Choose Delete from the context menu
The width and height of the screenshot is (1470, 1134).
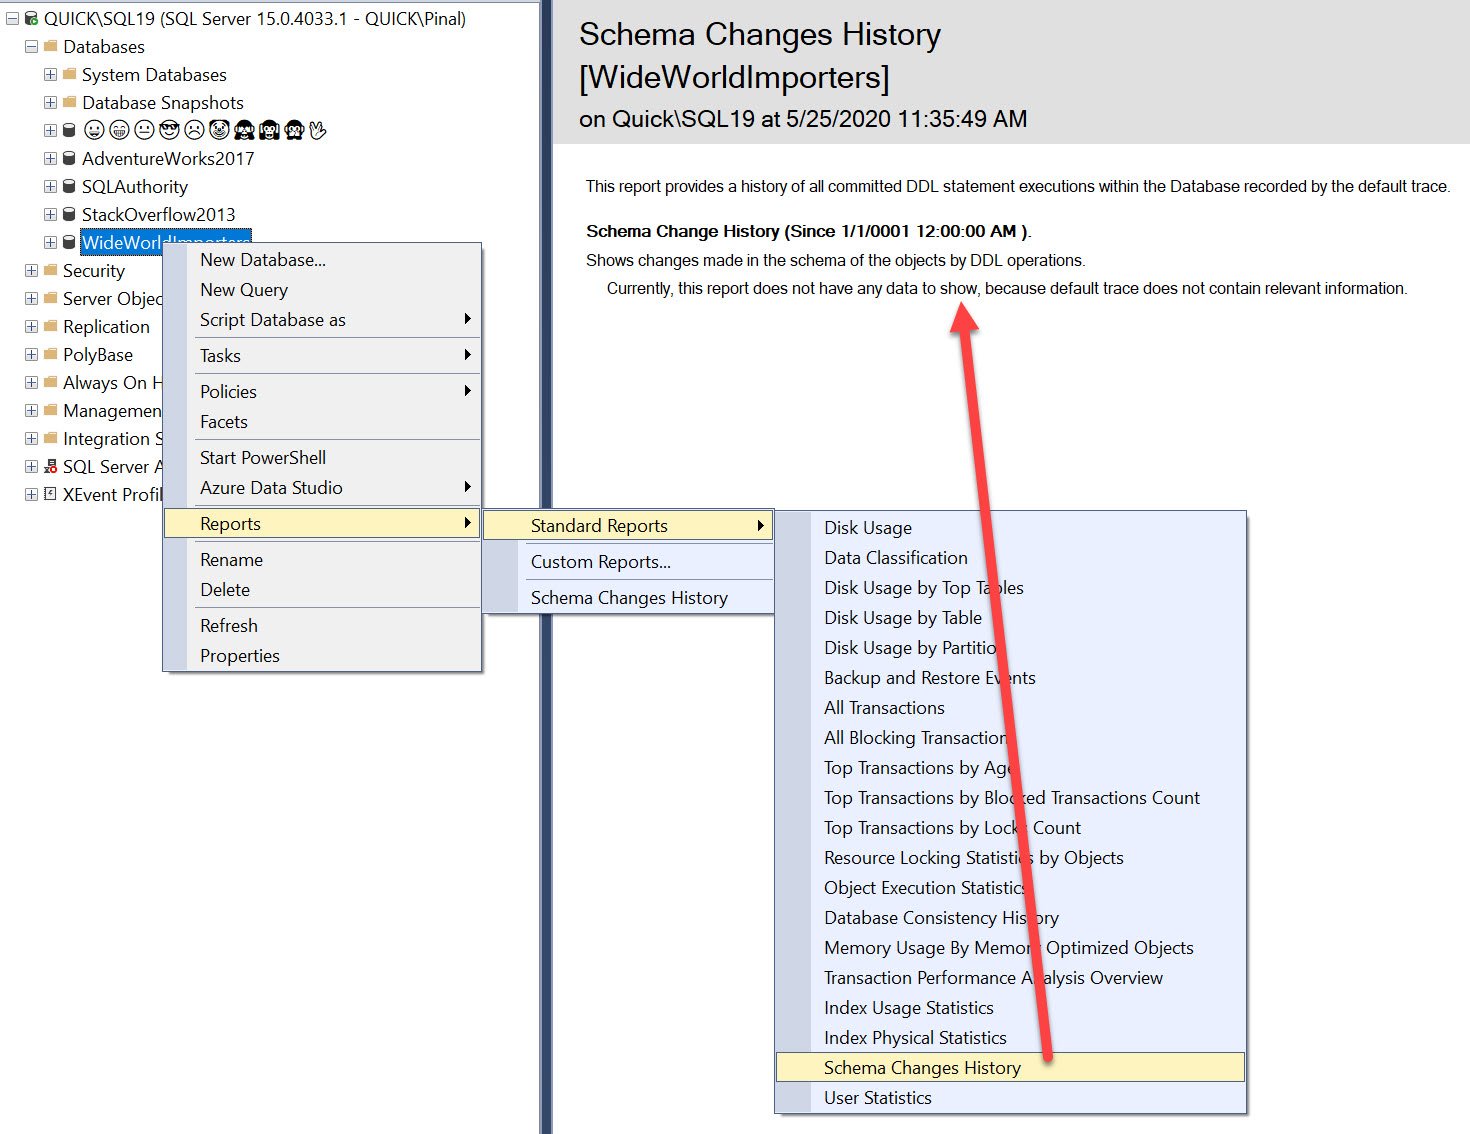pos(322,590)
